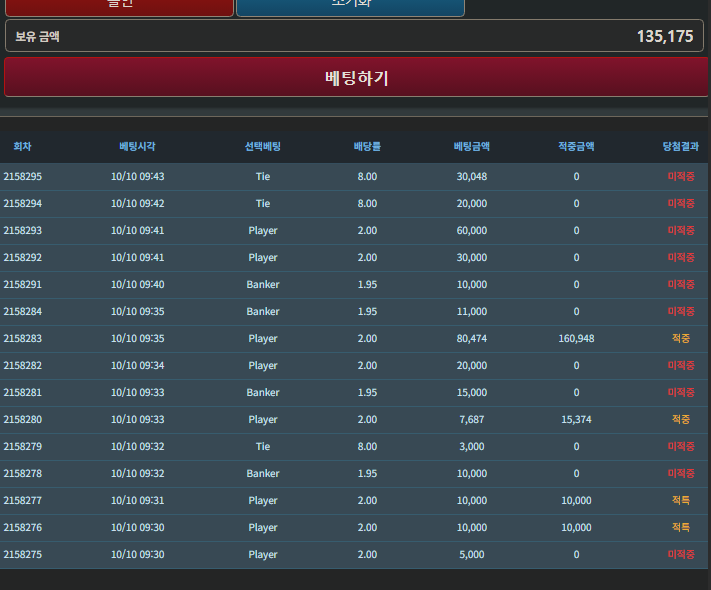This screenshot has width=711, height=590.
Task: Click 미적중 result in row 2158295
Action: 681,176
